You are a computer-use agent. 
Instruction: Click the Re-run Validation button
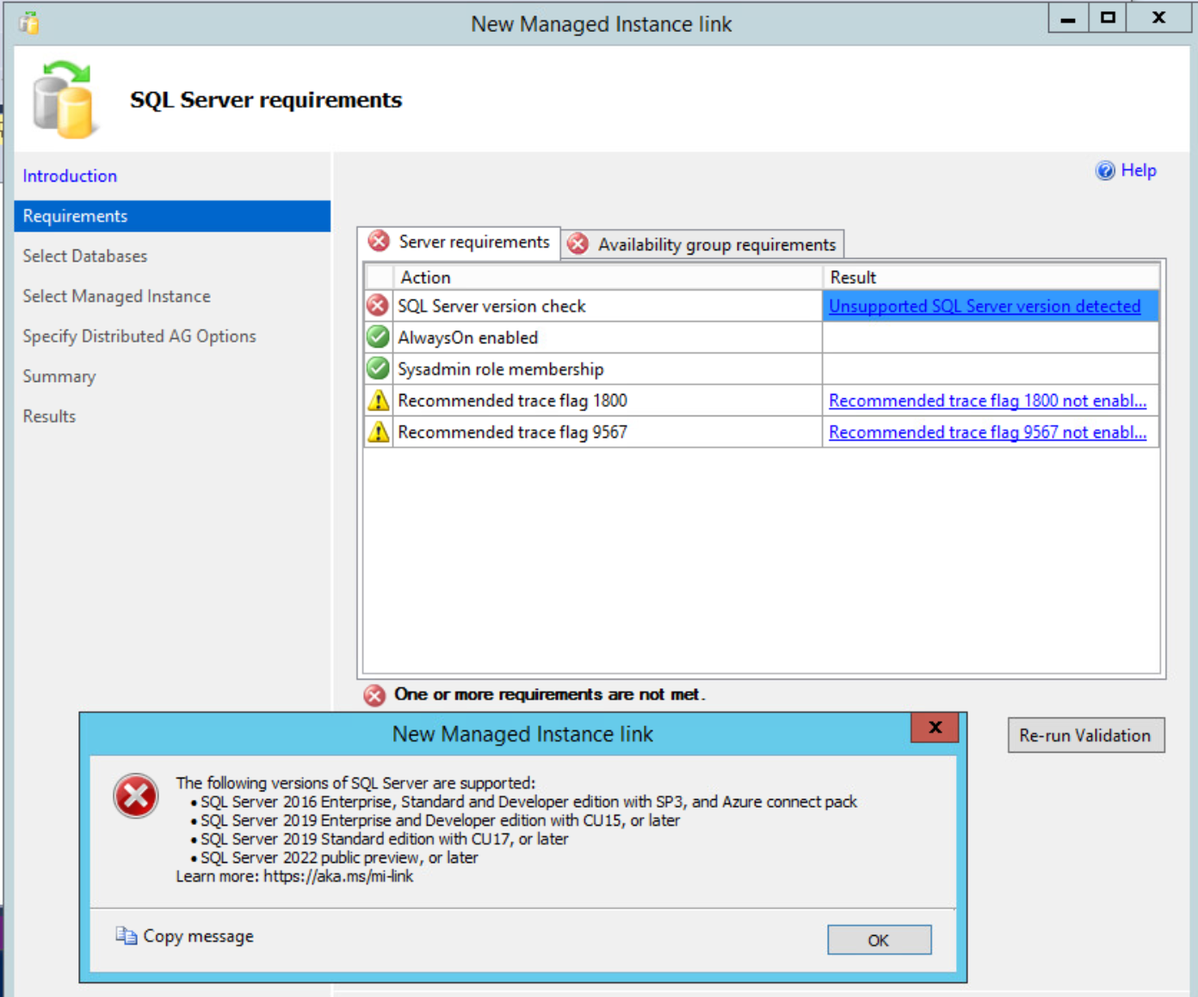[x=1086, y=735]
